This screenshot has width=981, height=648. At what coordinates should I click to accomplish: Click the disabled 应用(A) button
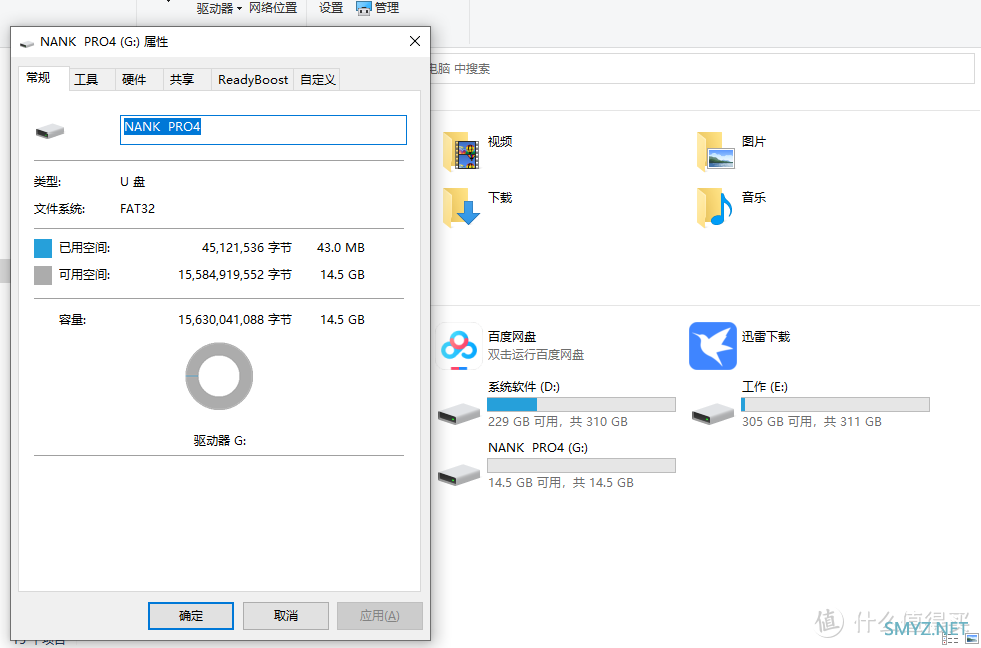click(x=380, y=616)
